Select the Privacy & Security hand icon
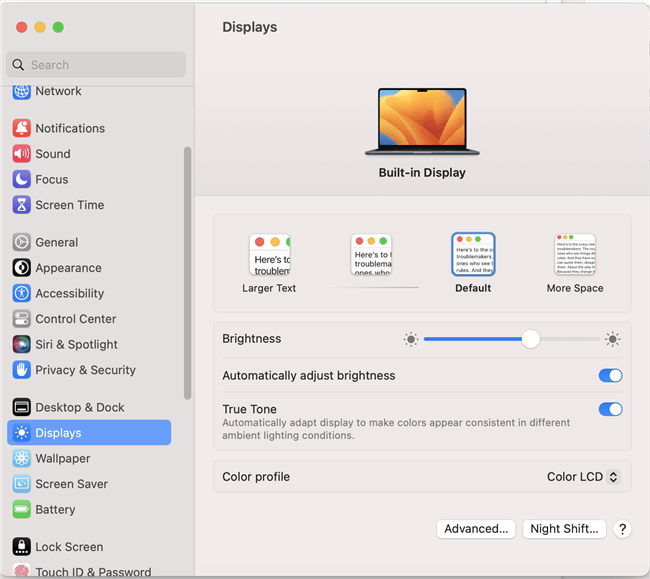 click(x=21, y=370)
